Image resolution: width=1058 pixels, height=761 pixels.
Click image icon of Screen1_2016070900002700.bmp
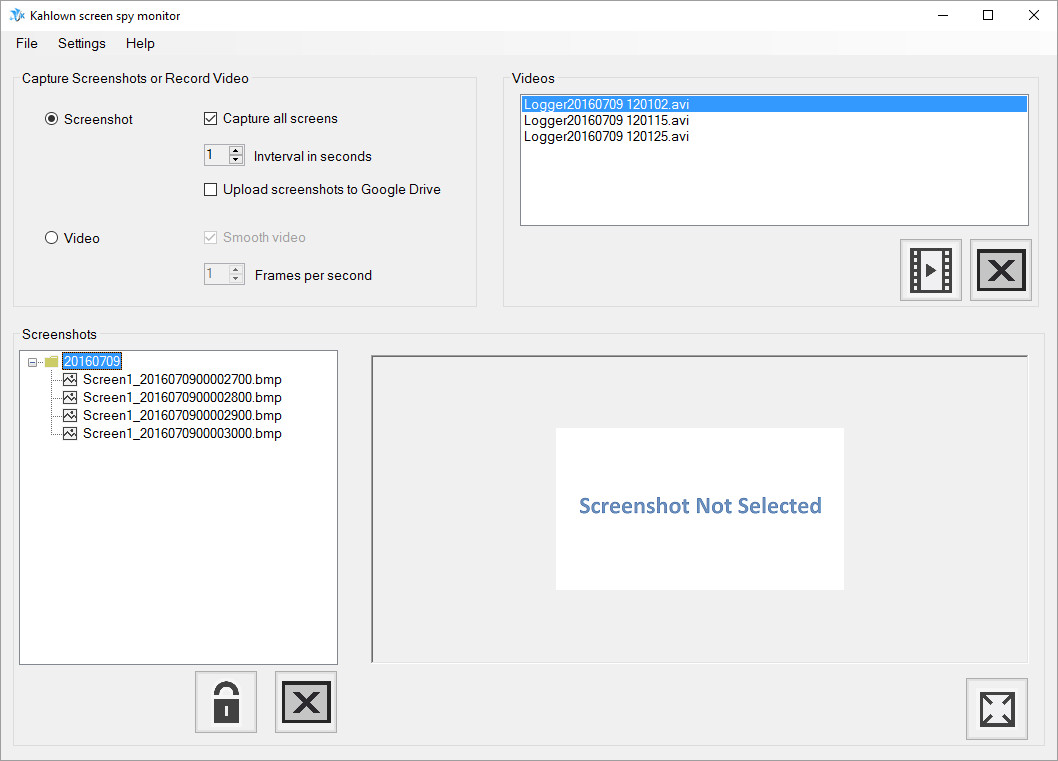[70, 379]
